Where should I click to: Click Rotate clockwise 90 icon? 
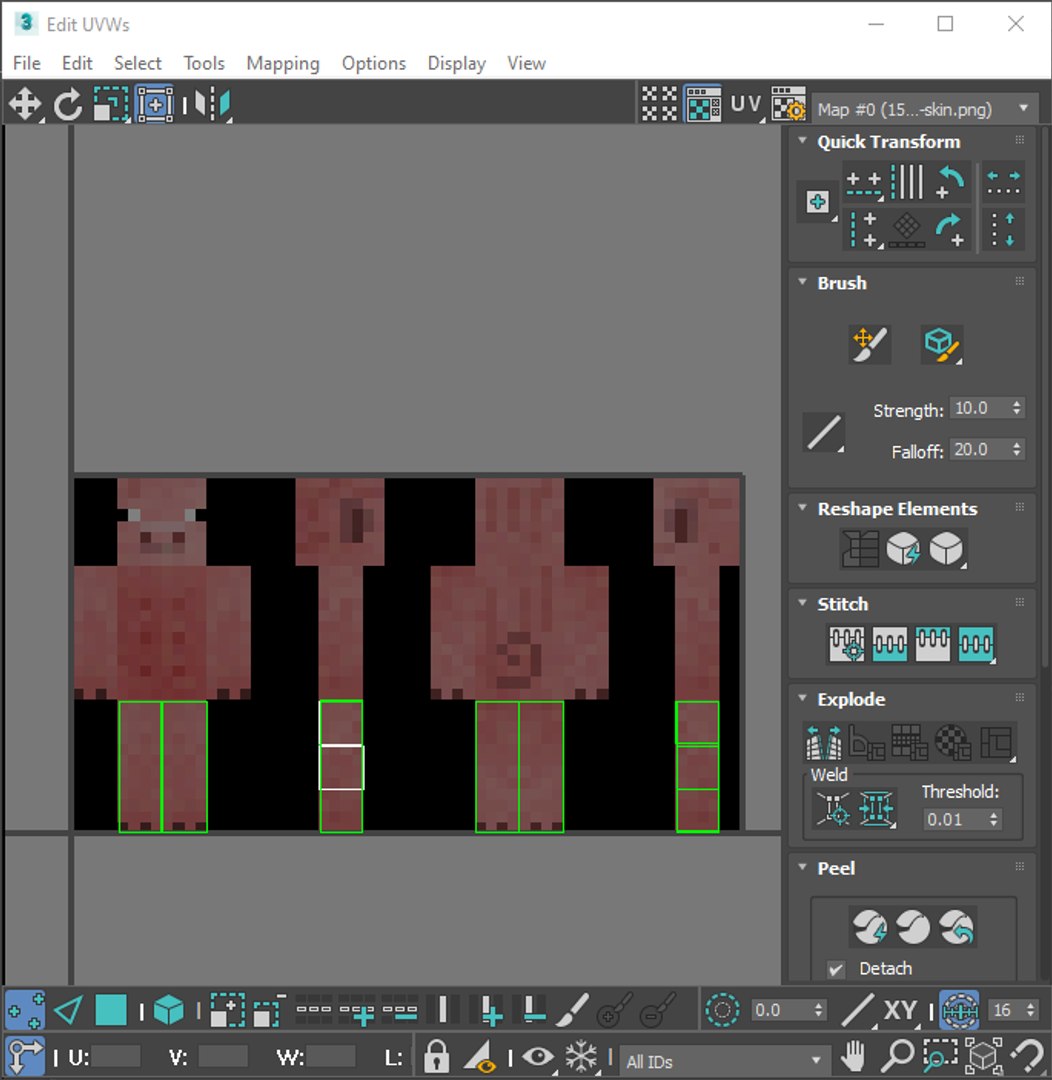pos(951,229)
